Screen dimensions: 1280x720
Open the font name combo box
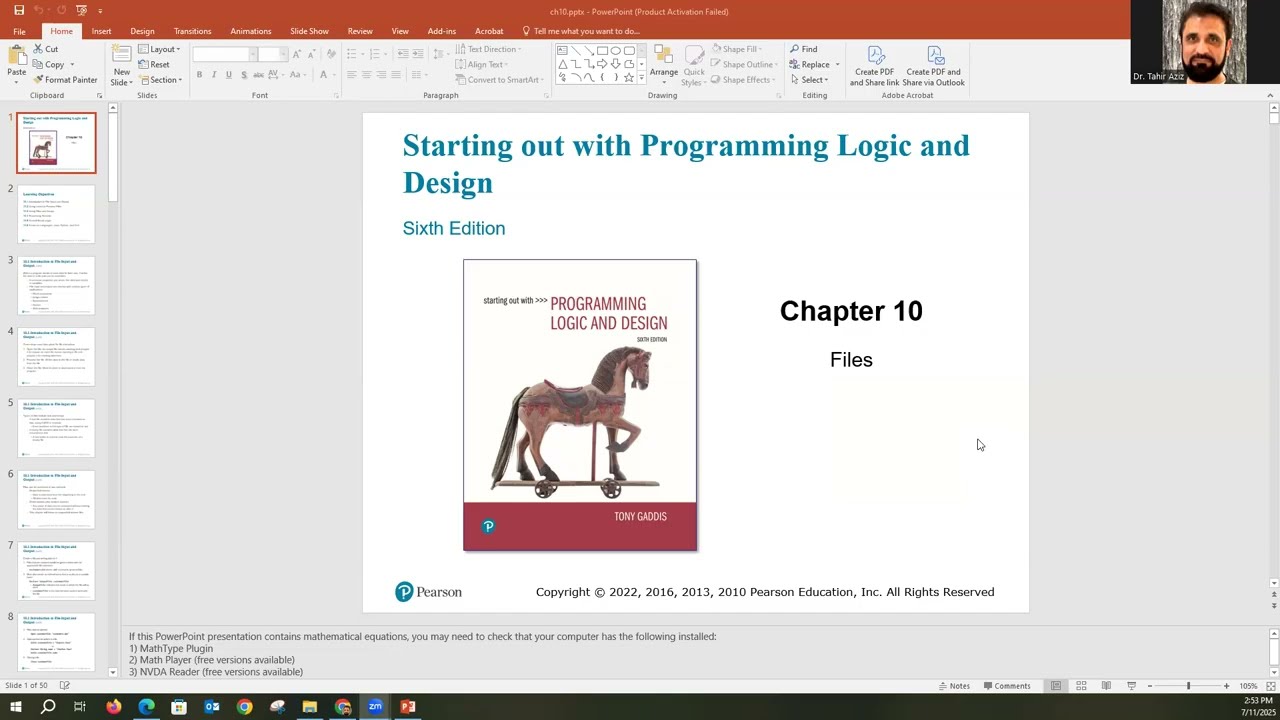pyautogui.click(x=224, y=54)
